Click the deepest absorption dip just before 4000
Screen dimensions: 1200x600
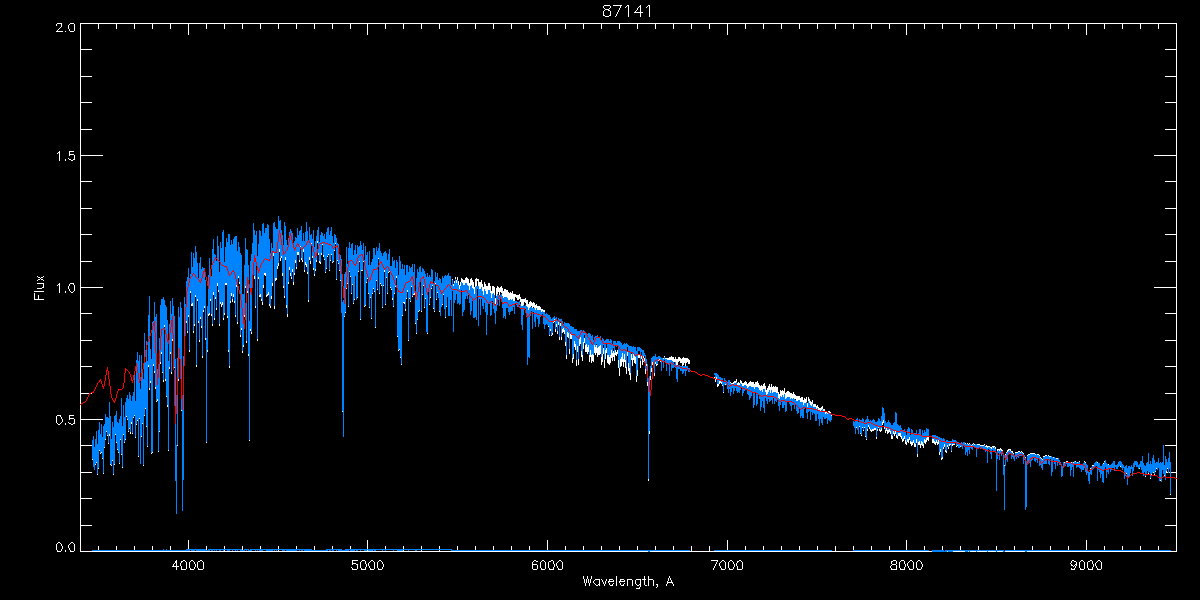tap(178, 512)
